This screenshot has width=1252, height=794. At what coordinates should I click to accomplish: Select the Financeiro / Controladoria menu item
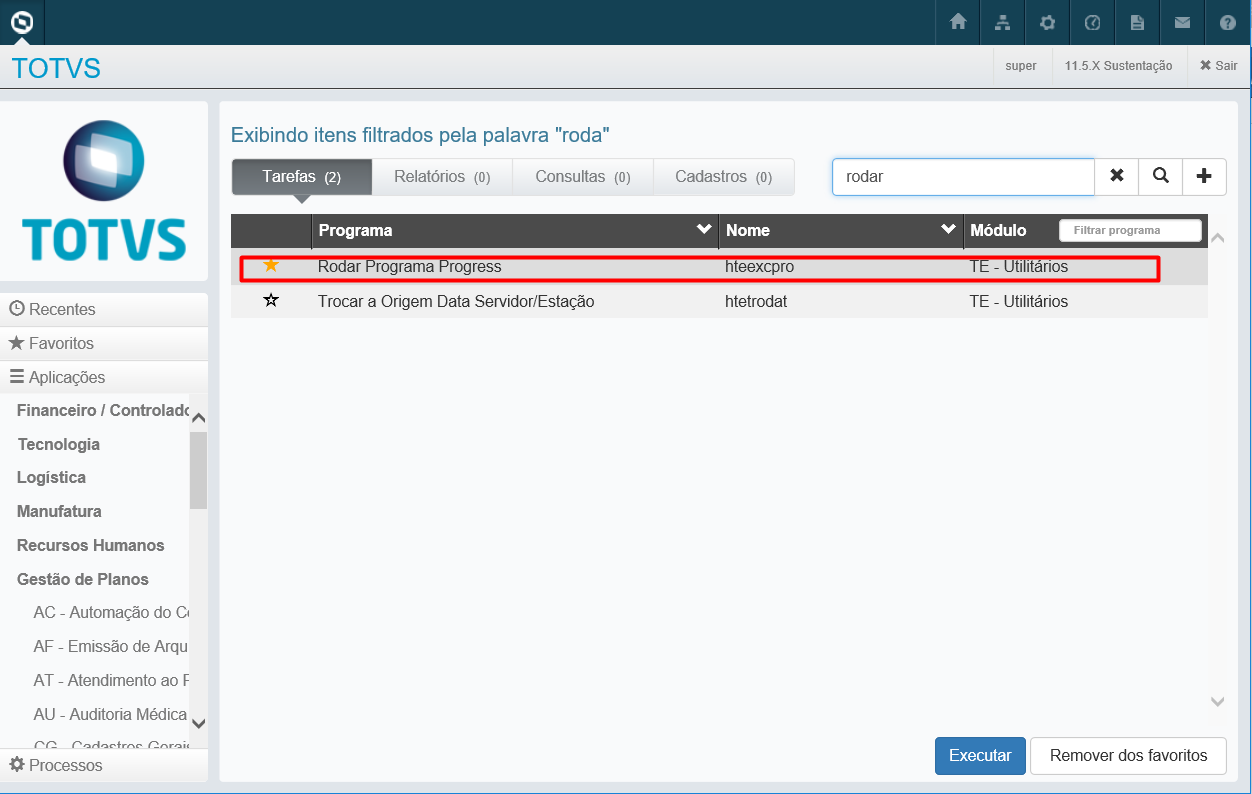(103, 410)
